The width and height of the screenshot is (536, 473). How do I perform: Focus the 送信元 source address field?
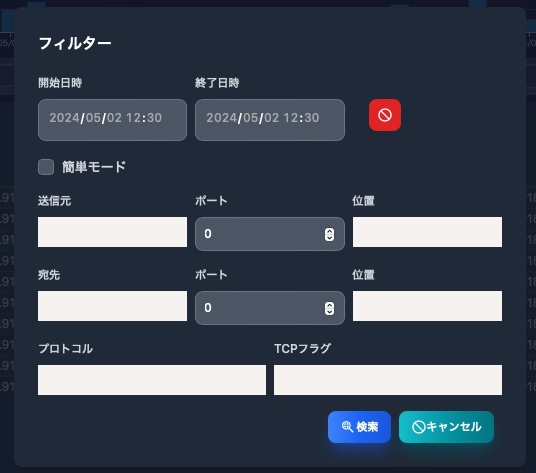[112, 232]
